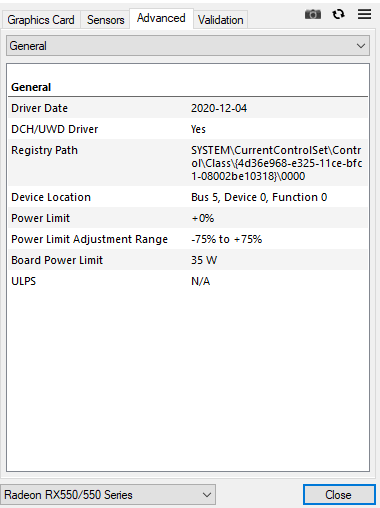Go to the Validation tab
Image resolution: width=380 pixels, height=508 pixels.
pos(220,20)
